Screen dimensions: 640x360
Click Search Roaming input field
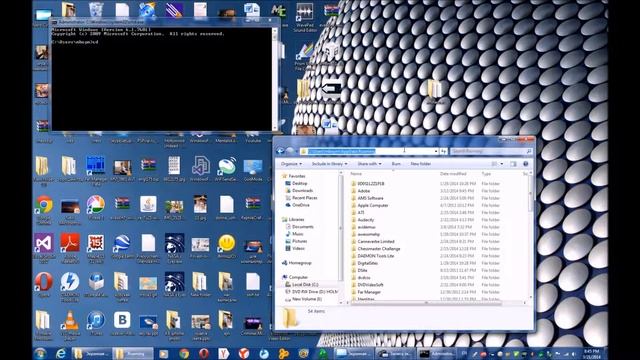(491, 151)
